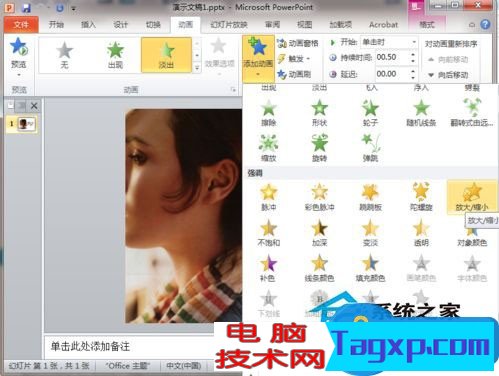The width and height of the screenshot is (499, 376).
Task: Select slide 1 thumbnail in panel
Action: 26,124
